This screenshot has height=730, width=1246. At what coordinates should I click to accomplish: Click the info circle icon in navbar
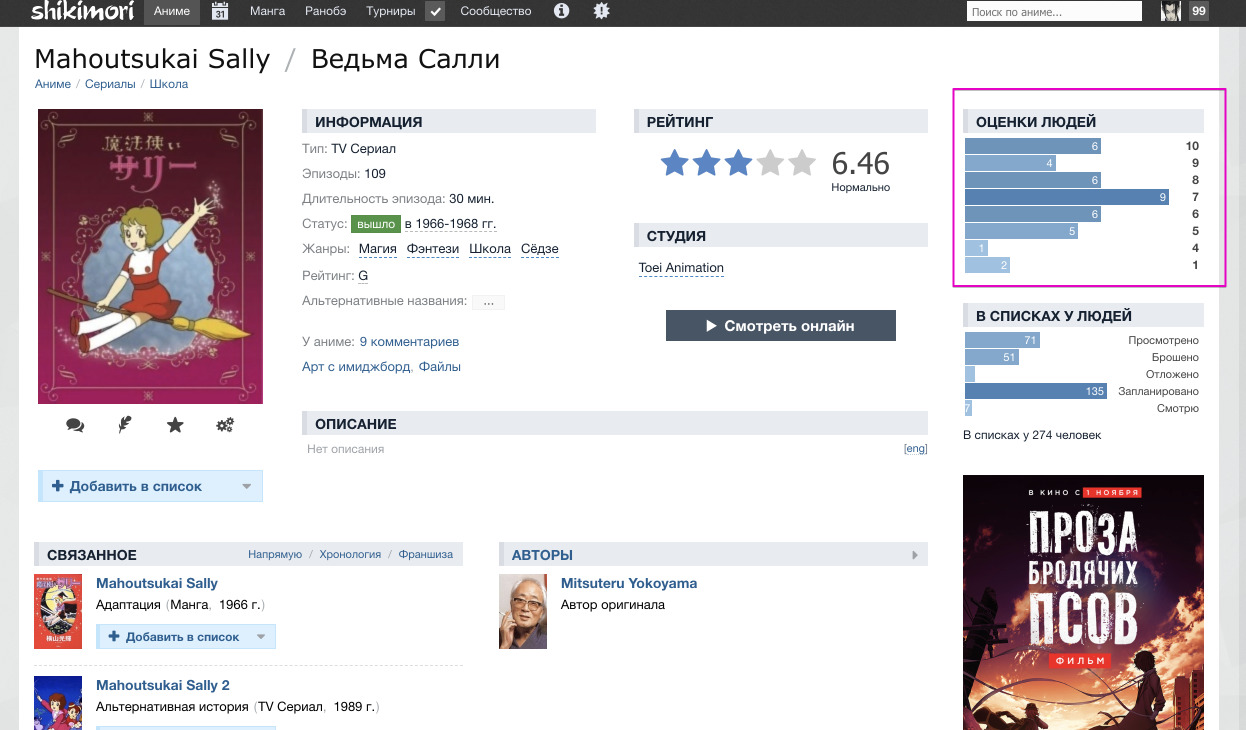562,11
